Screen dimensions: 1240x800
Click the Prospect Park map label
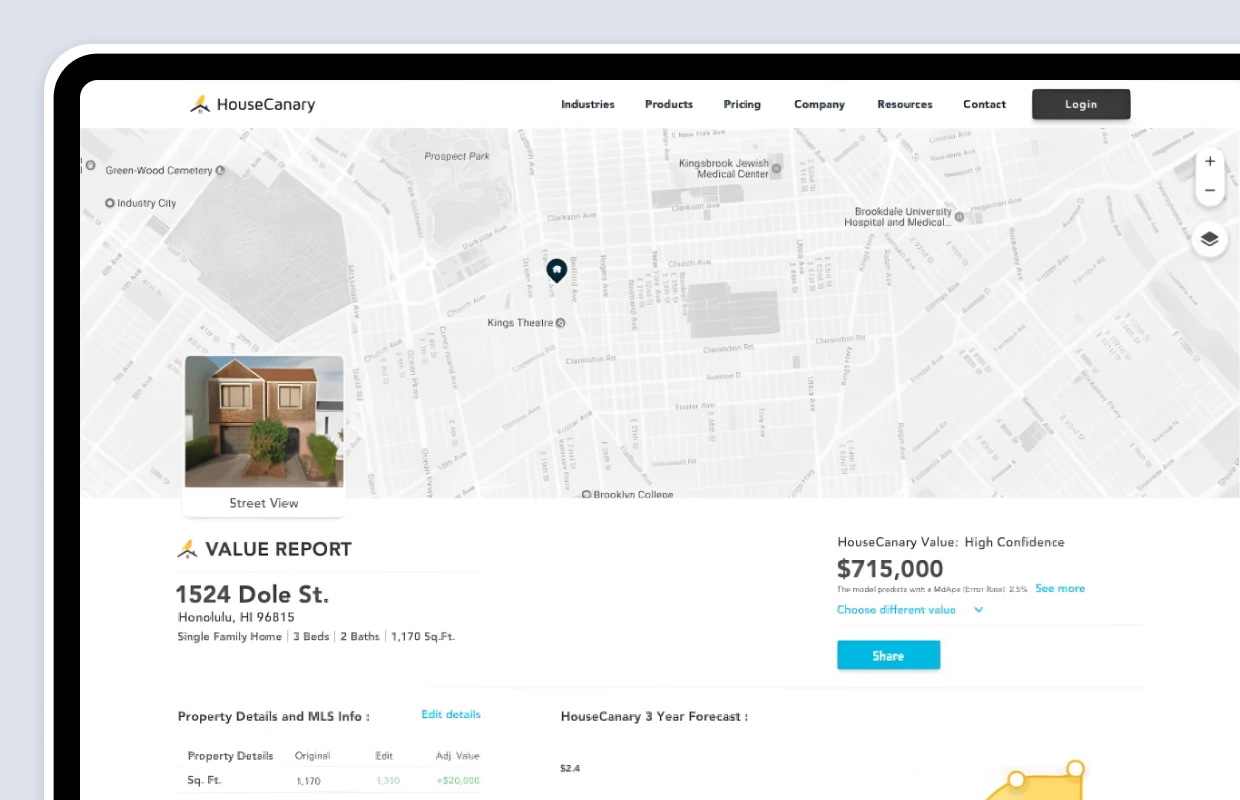457,156
